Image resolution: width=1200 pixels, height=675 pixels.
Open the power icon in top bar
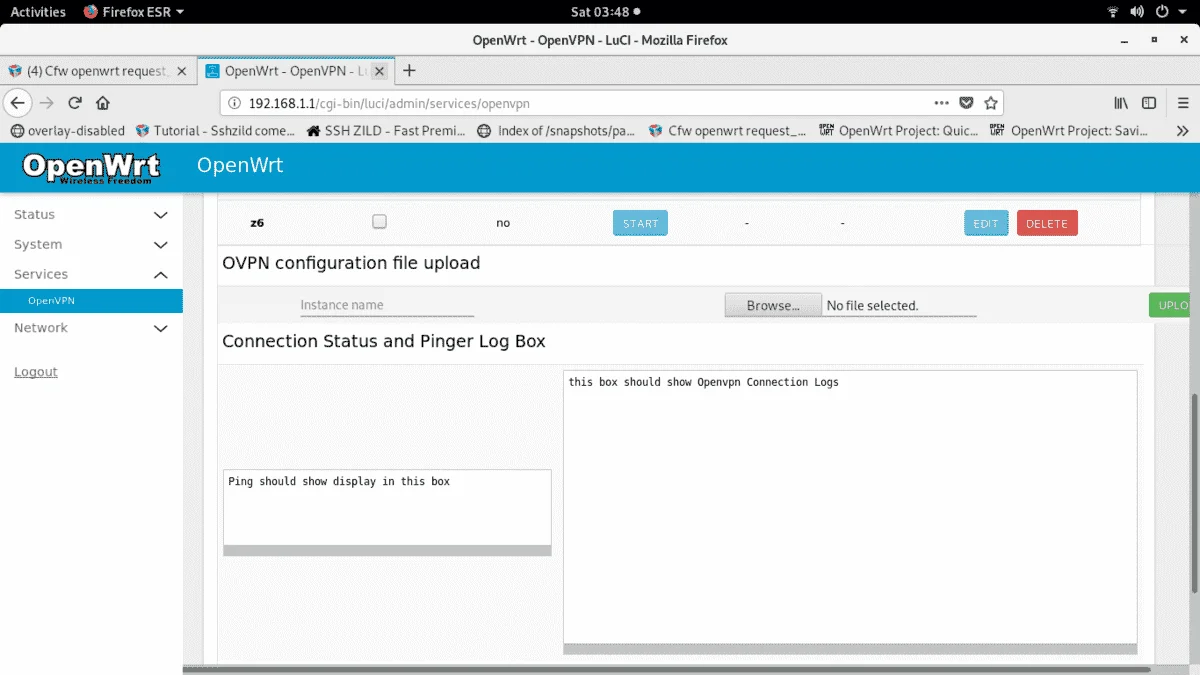[1163, 12]
